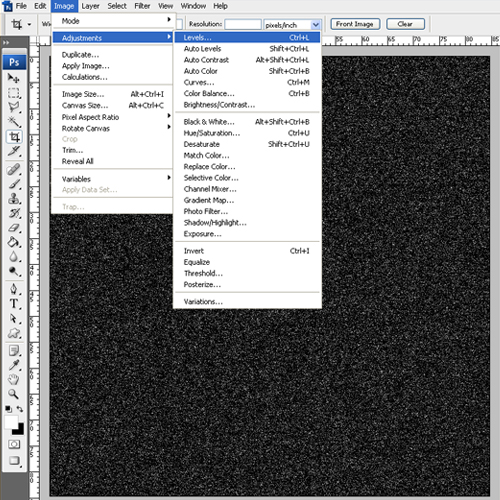Choose Duplicate... menu item
This screenshot has width=500, height=500.
(112, 55)
